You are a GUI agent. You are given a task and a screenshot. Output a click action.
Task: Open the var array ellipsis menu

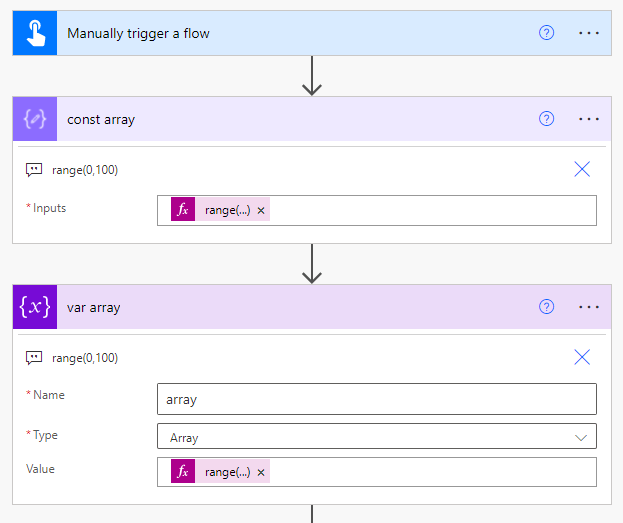(589, 307)
